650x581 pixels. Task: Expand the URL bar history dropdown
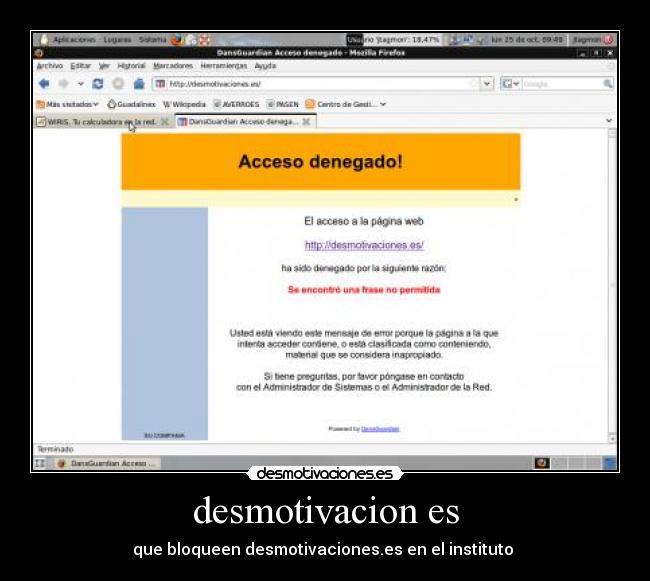click(x=487, y=84)
